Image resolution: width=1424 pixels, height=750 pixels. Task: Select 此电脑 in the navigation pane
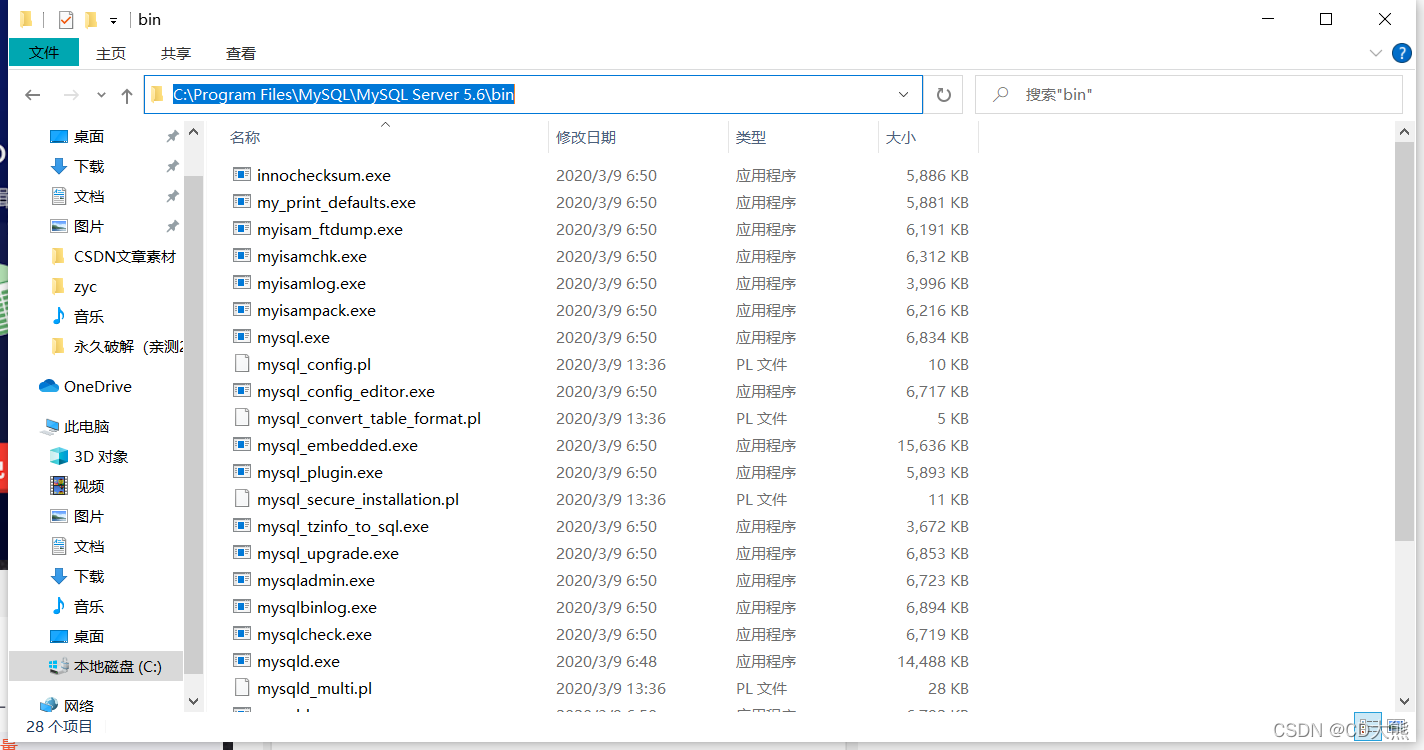tap(87, 427)
